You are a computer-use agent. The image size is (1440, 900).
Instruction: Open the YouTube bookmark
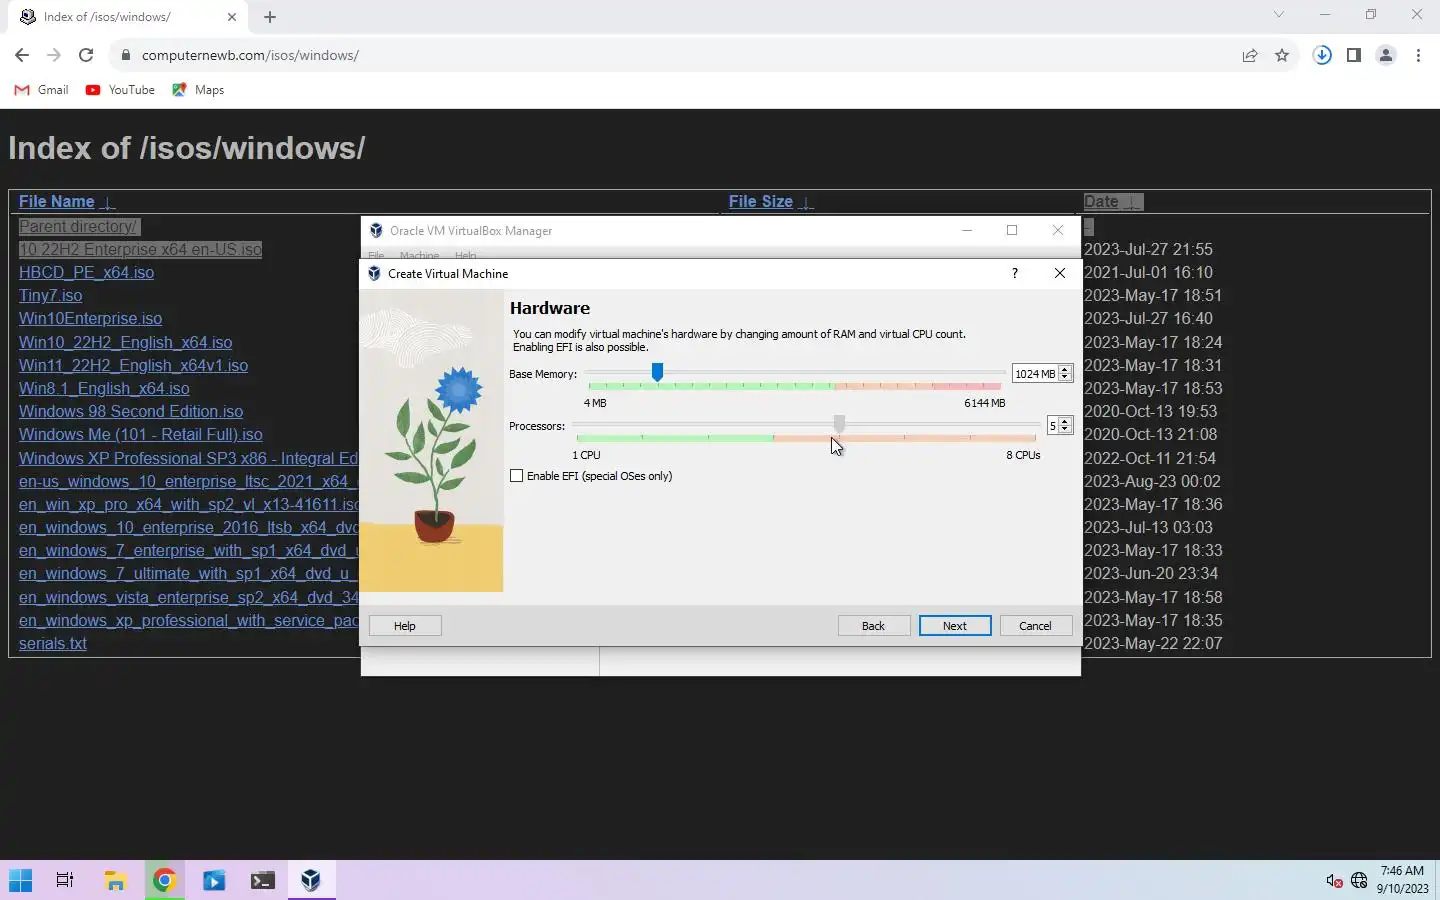(120, 90)
